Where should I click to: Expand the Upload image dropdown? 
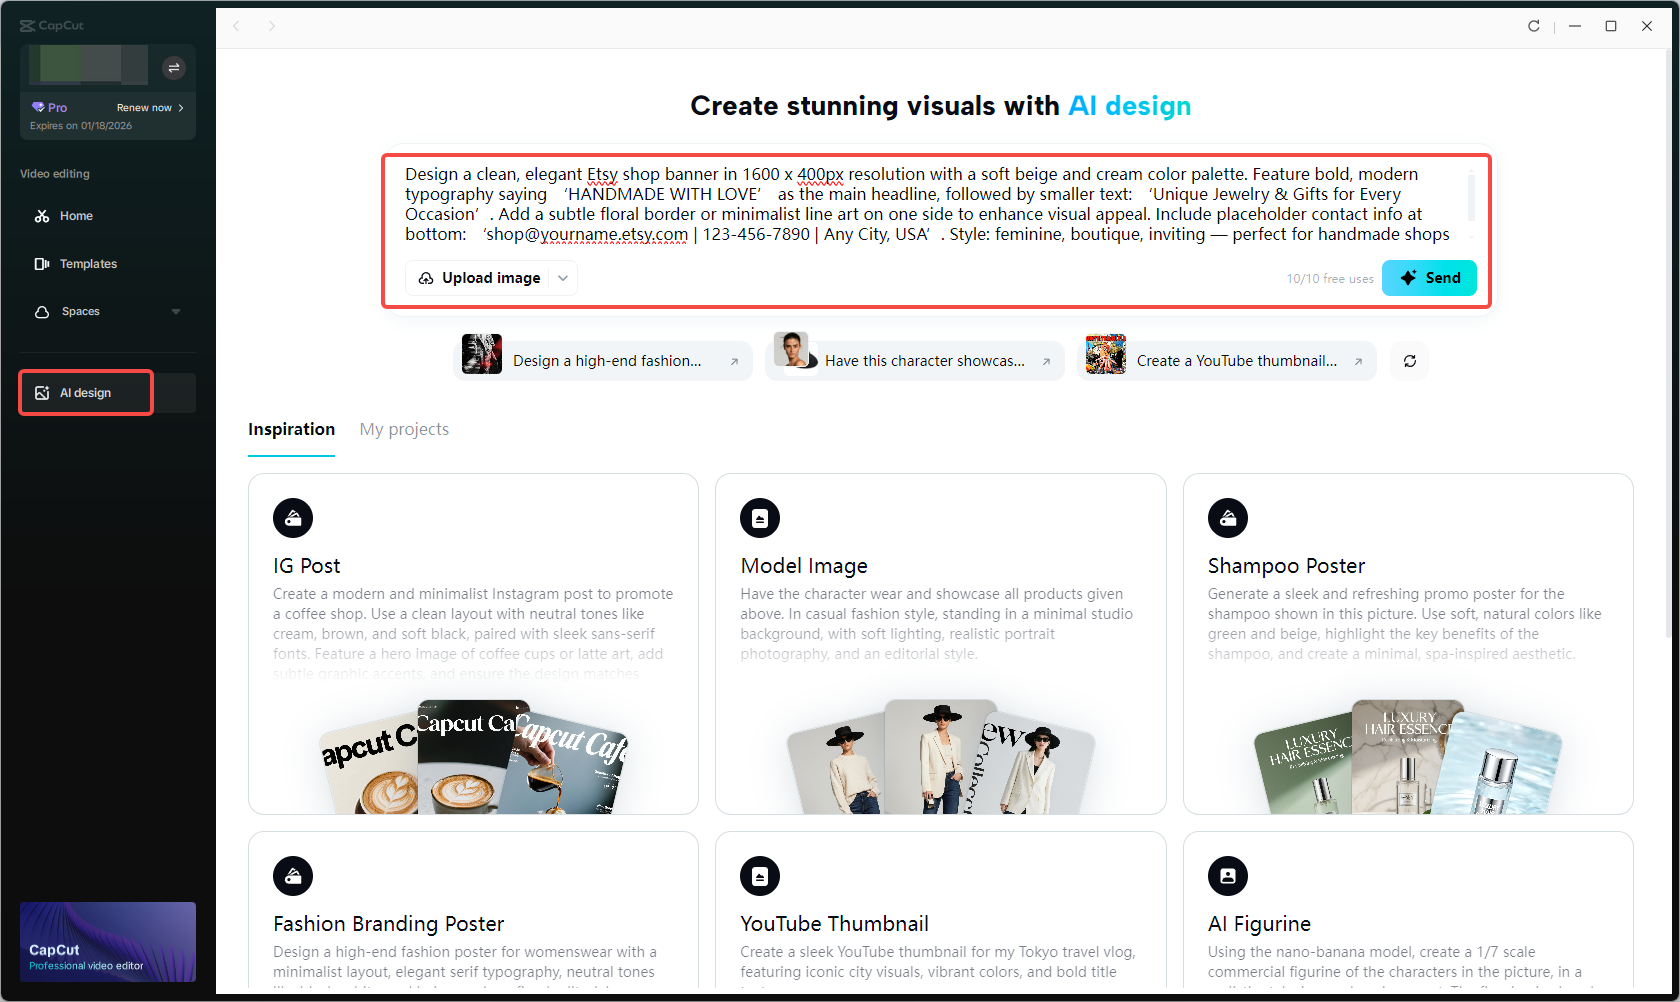point(563,277)
